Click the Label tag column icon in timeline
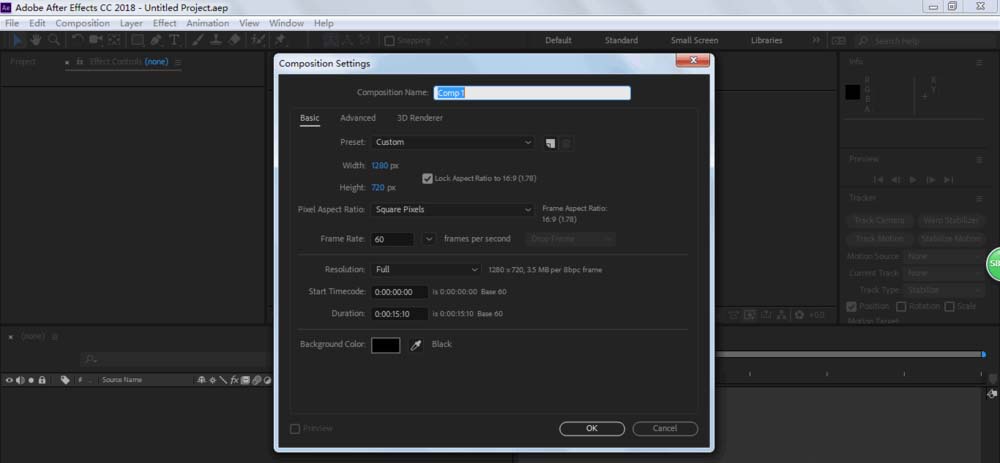The height and width of the screenshot is (463, 1000). click(x=65, y=379)
